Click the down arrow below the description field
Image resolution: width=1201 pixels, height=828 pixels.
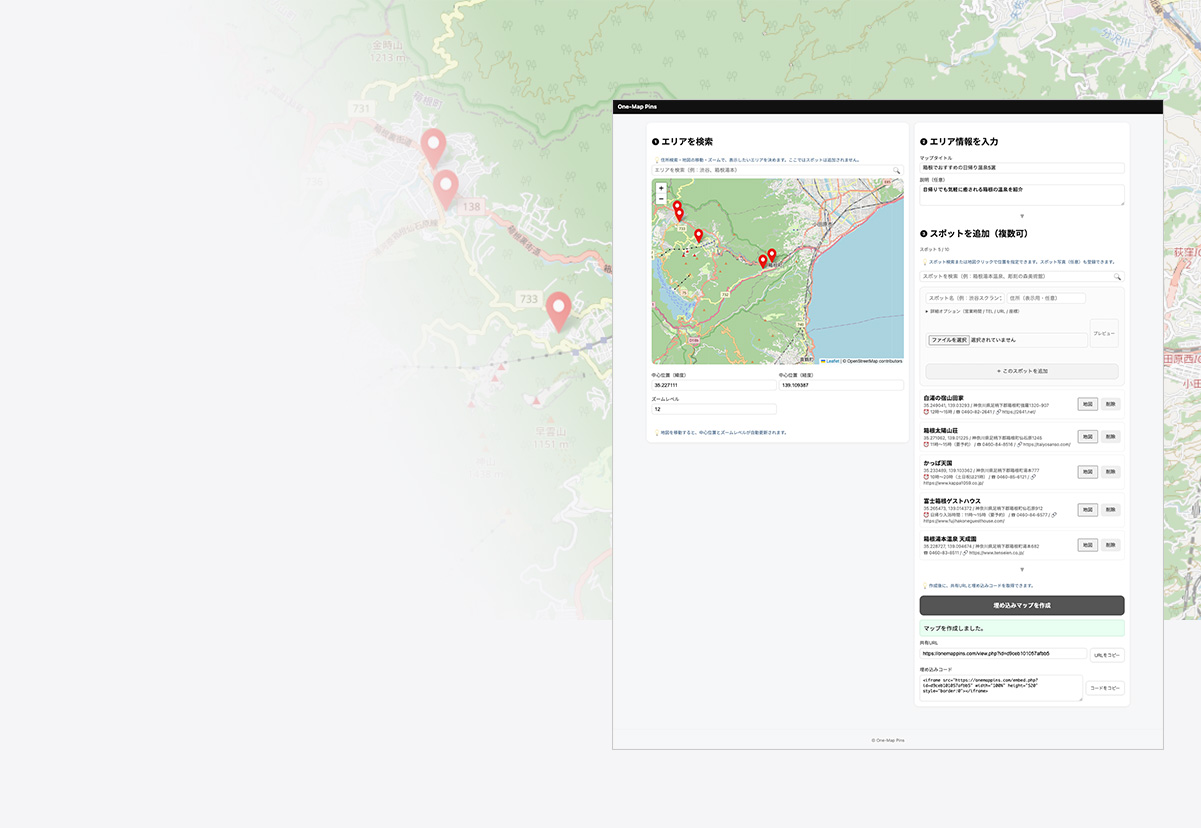(1021, 216)
